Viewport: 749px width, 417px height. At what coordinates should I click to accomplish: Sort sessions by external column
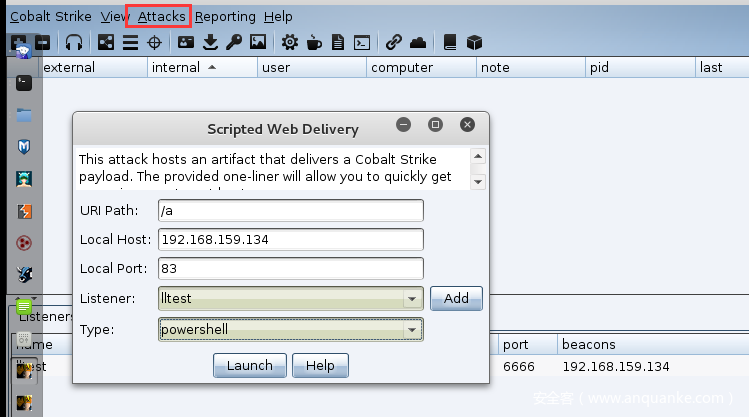pos(95,67)
